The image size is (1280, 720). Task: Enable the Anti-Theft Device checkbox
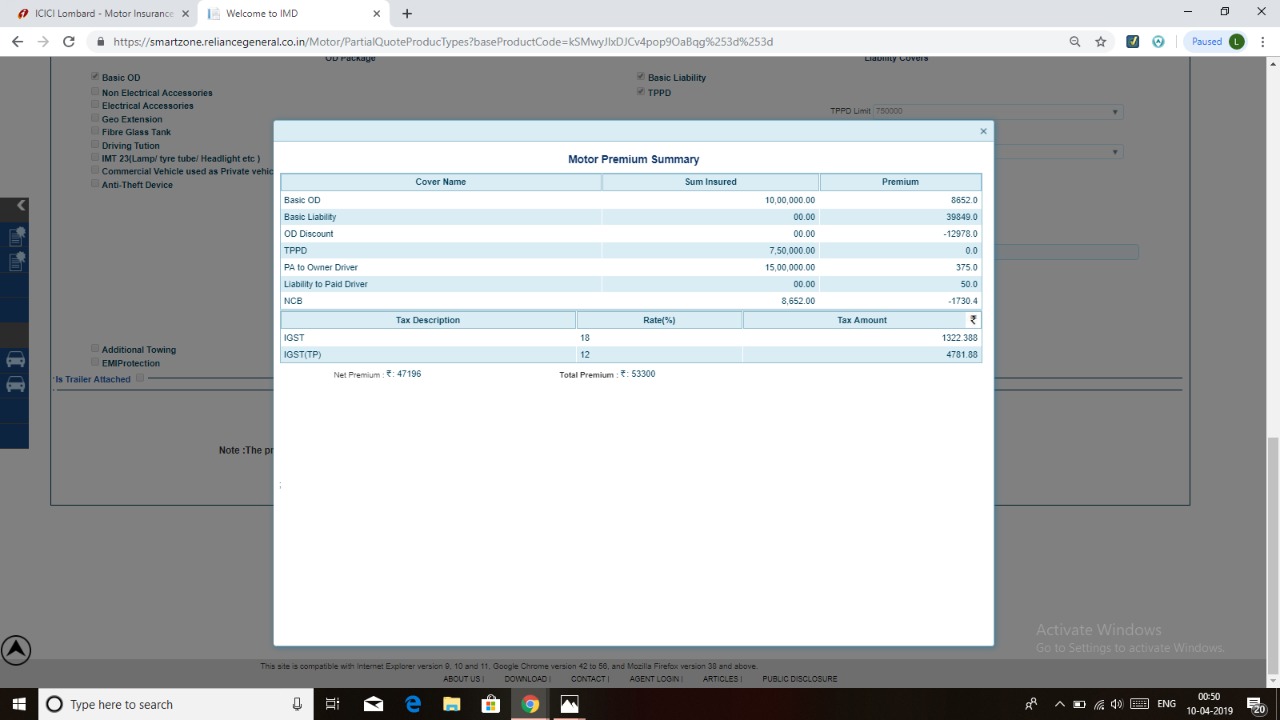click(x=95, y=183)
